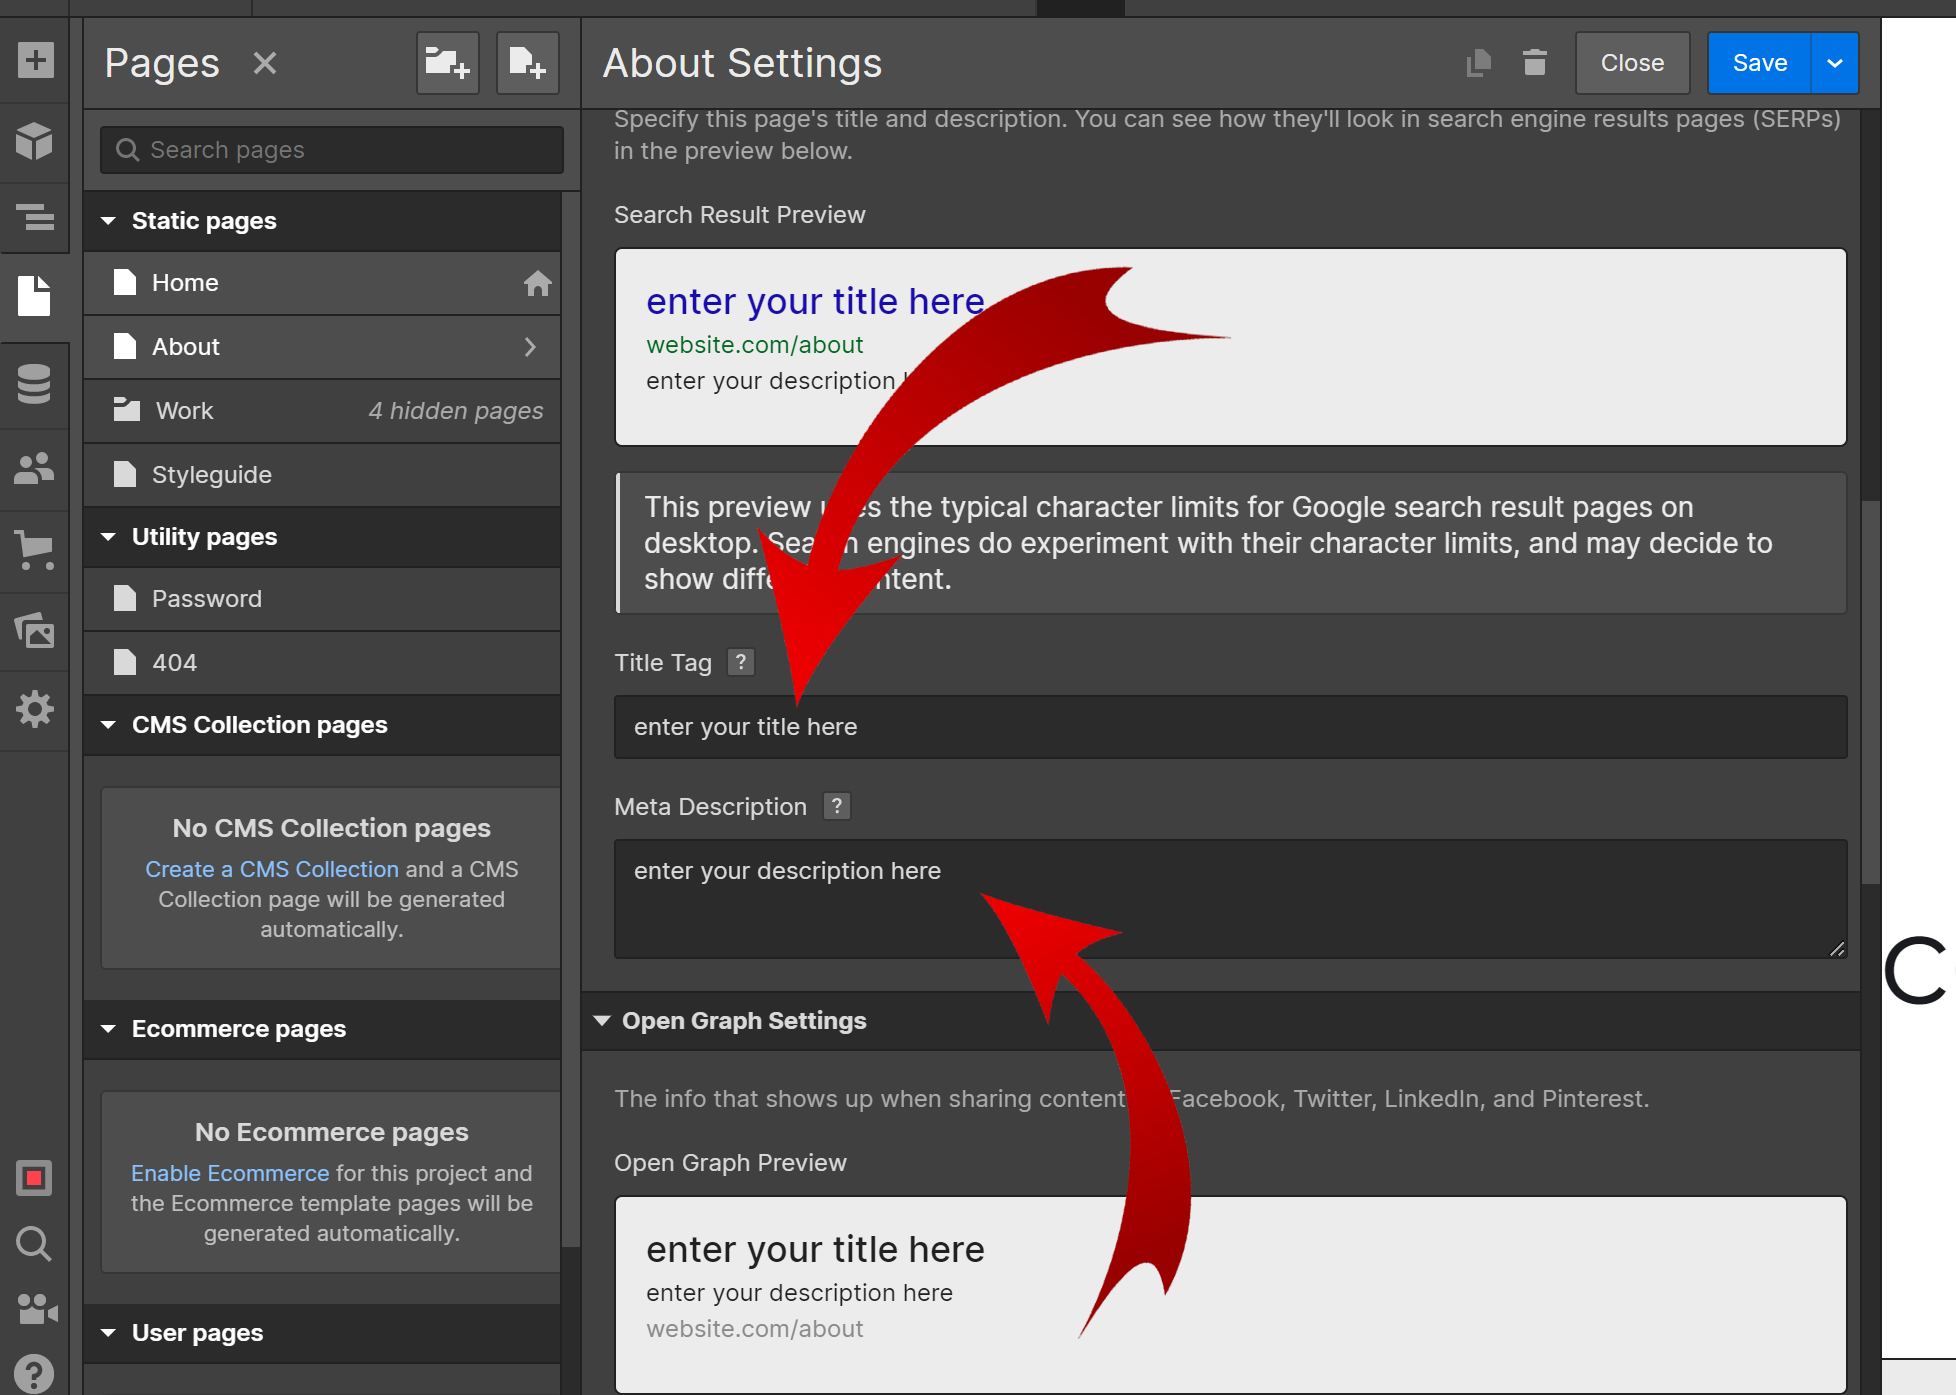Select the Styleguide page
The height and width of the screenshot is (1395, 1956).
(x=322, y=475)
